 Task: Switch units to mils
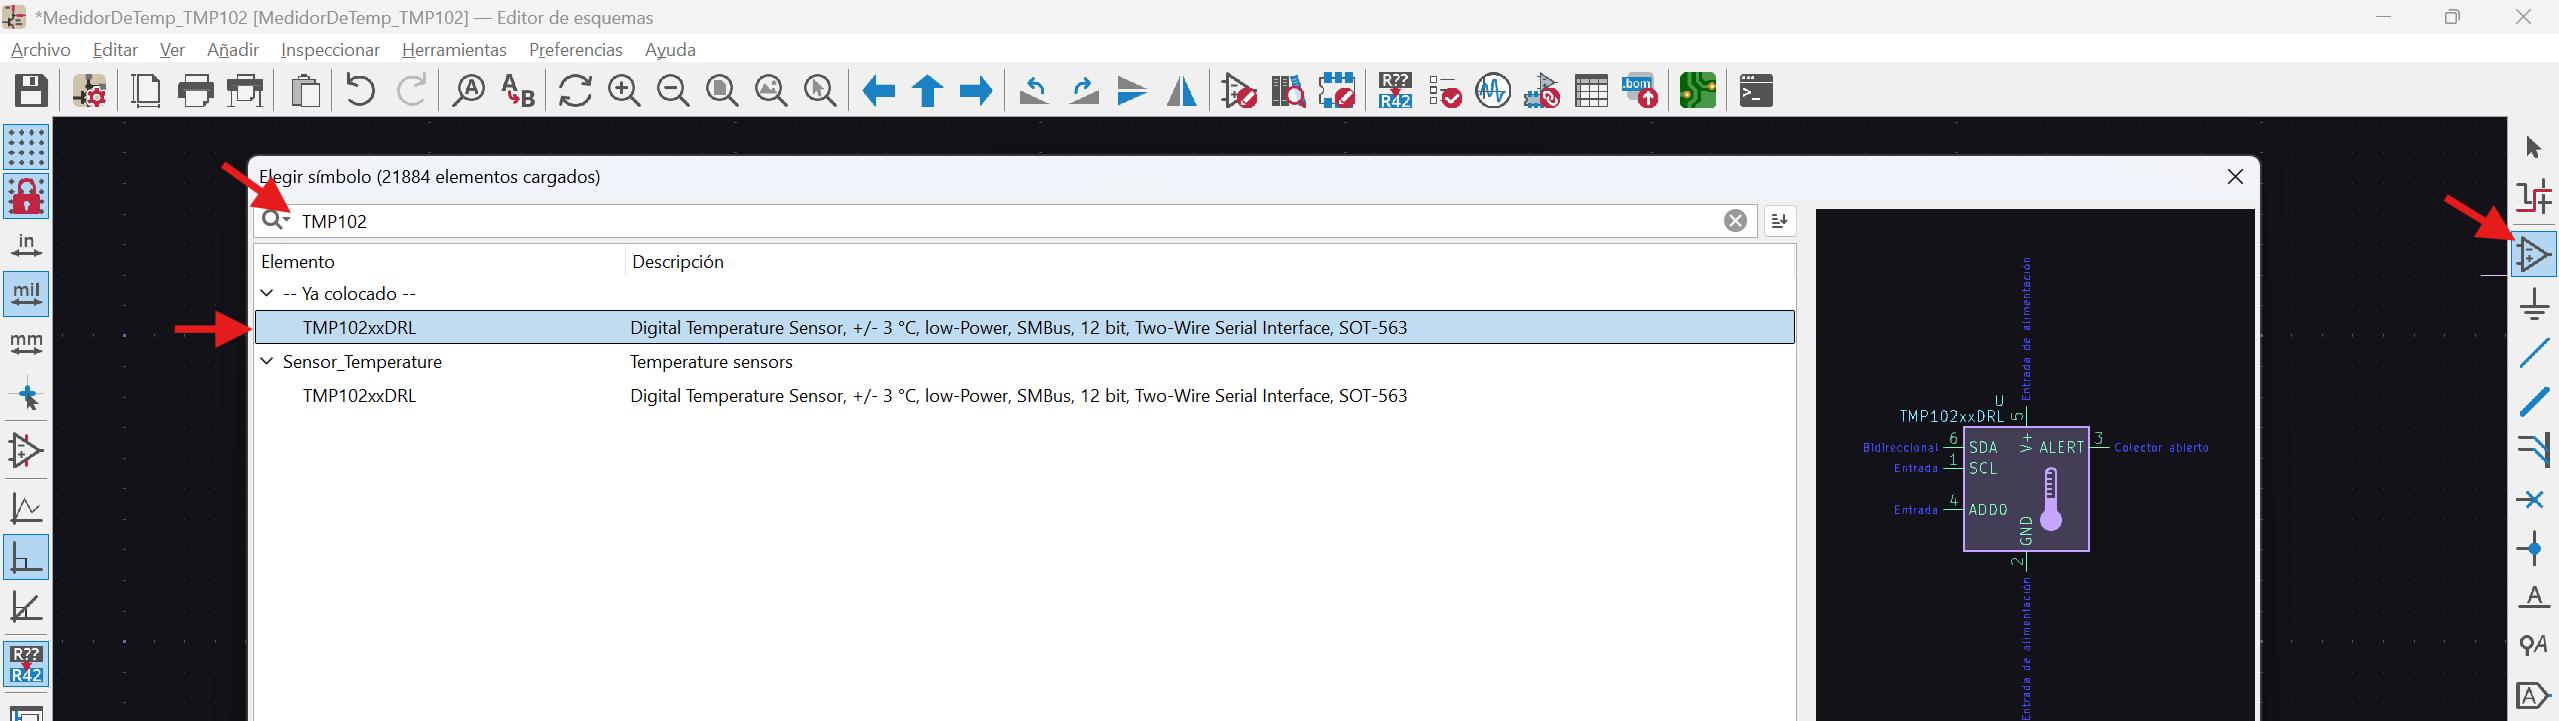[26, 294]
